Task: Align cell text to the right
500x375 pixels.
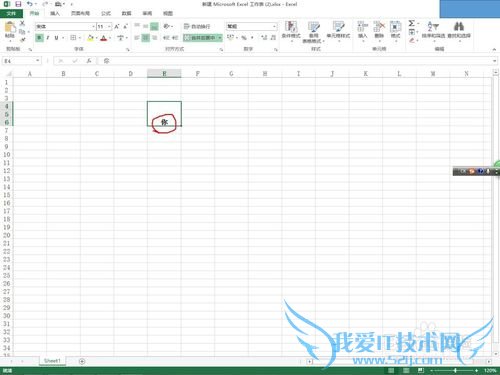Action: pyautogui.click(x=154, y=38)
